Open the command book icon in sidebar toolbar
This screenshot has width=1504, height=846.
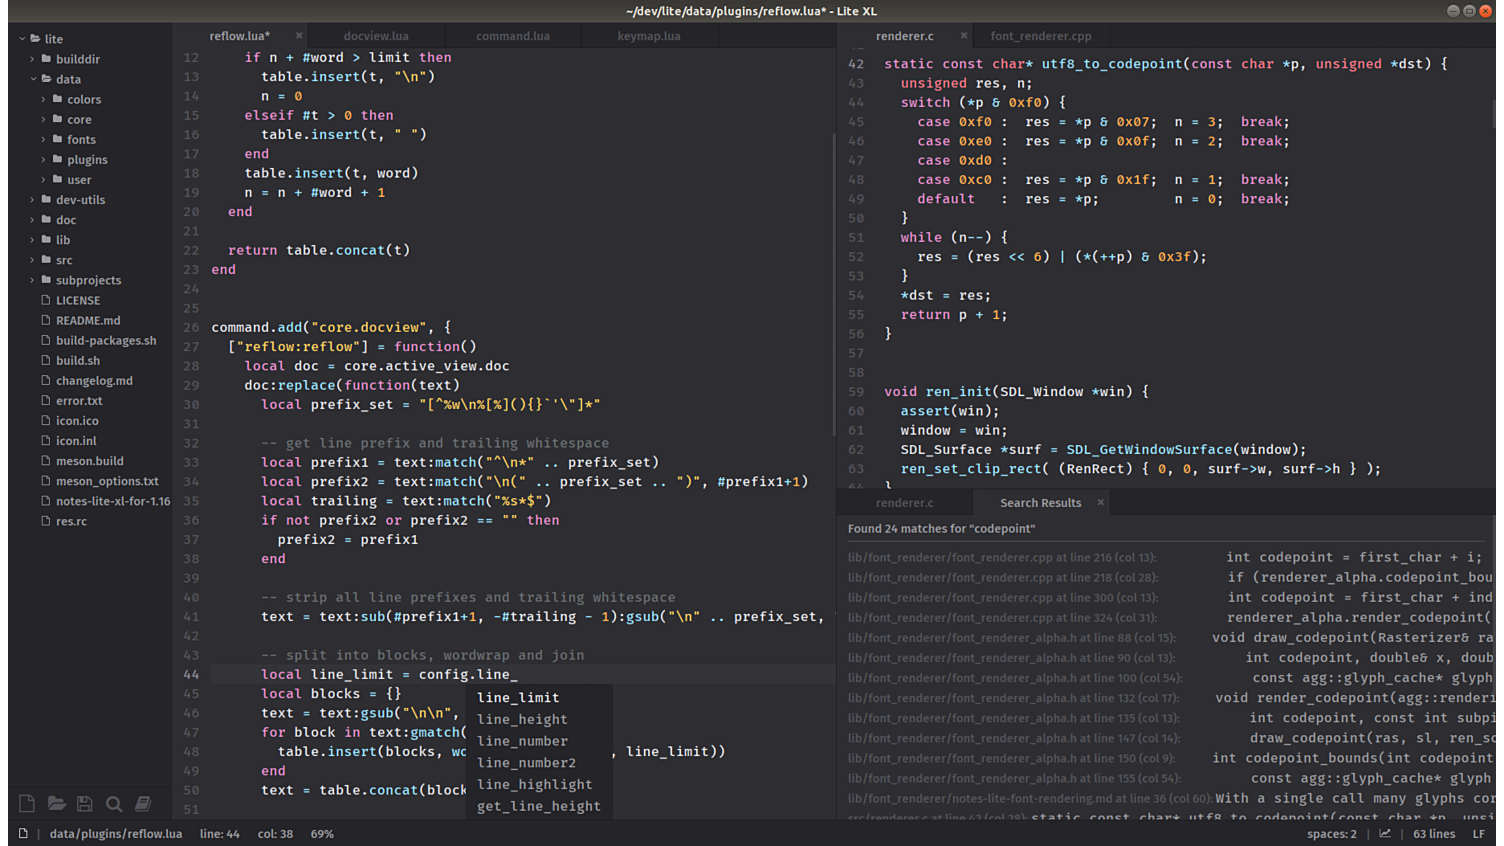pyautogui.click(x=143, y=803)
